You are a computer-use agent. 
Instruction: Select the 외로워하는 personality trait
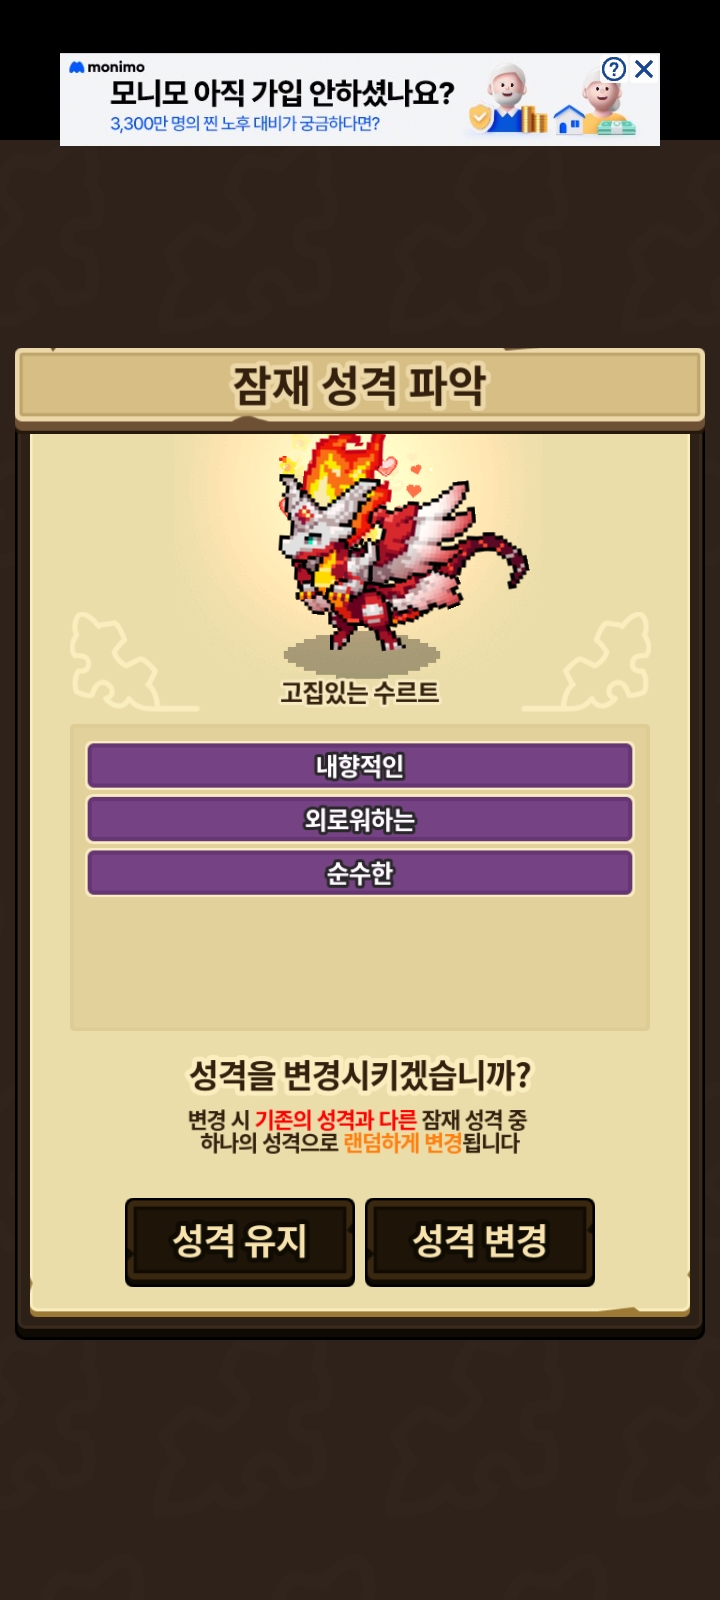point(360,820)
